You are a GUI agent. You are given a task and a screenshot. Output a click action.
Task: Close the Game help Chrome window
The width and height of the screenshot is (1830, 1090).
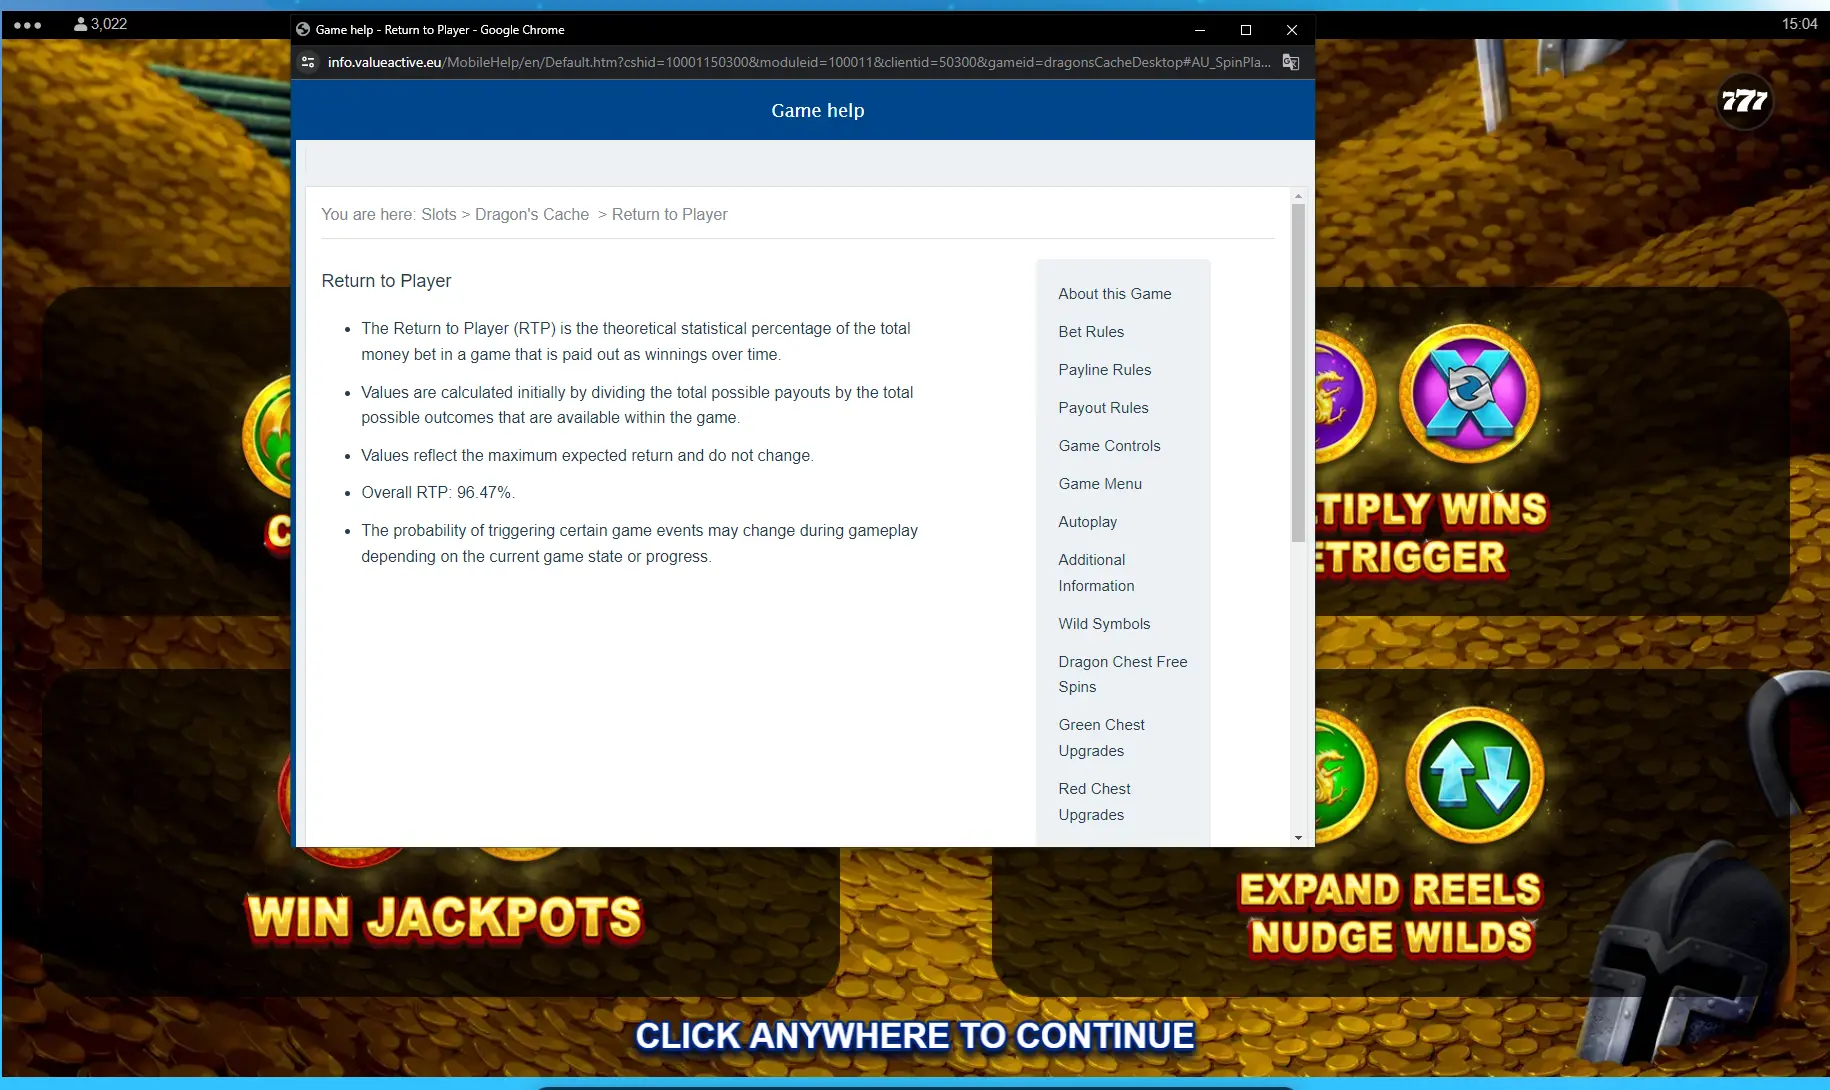(x=1292, y=30)
